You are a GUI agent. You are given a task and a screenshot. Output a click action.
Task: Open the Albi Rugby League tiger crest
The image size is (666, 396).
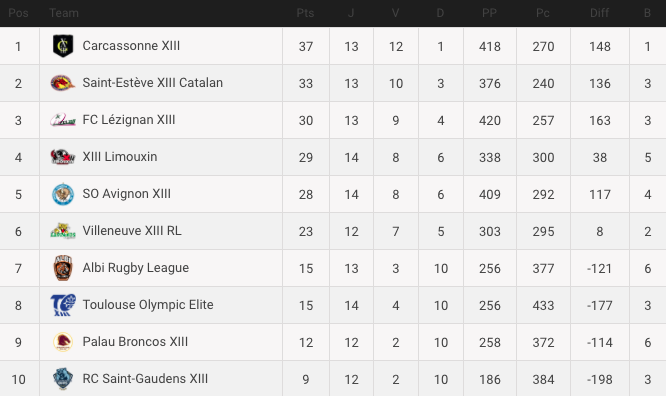point(63,268)
